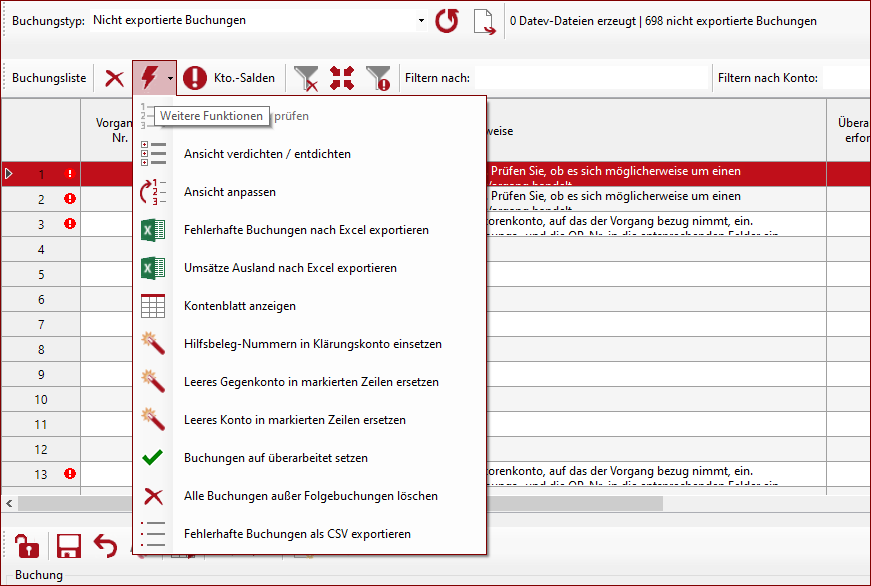Click the red exclamation Kto.-Salden icon

[196, 78]
